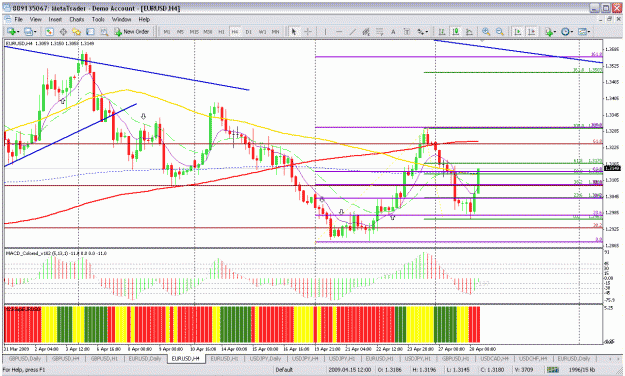Toggle chart shift from right border
The image size is (625, 376).
pos(531,31)
